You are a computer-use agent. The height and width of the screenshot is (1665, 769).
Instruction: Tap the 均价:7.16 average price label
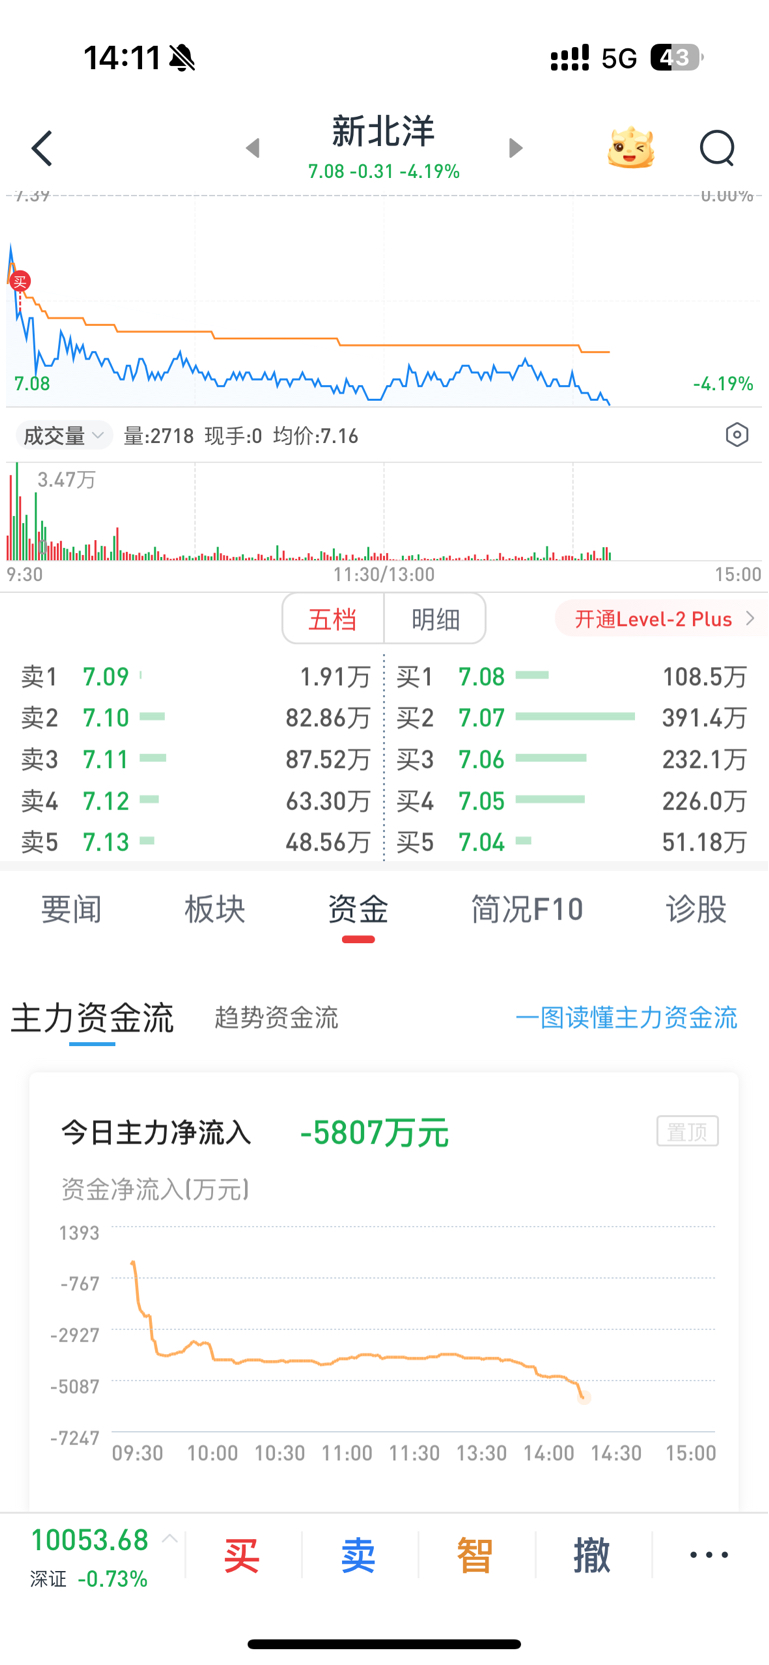316,436
